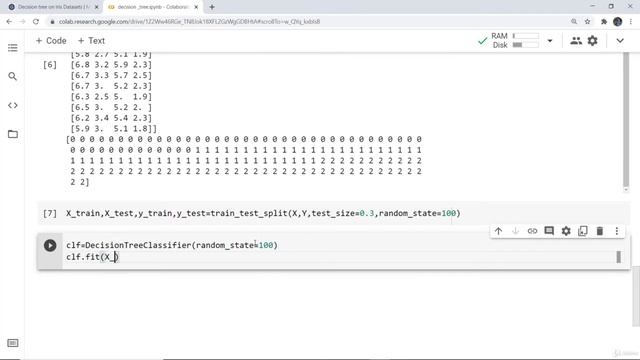Click the output cell [6] execution marker
Screen dimensions: 640x360
(x=50, y=65)
